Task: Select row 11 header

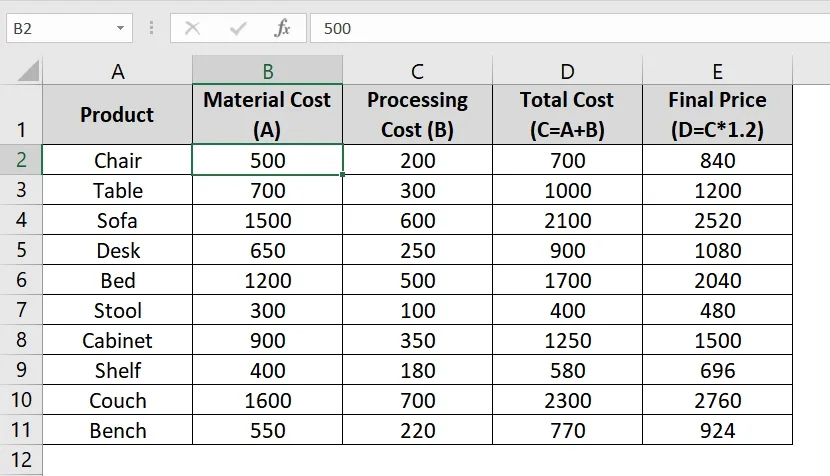Action: click(21, 429)
